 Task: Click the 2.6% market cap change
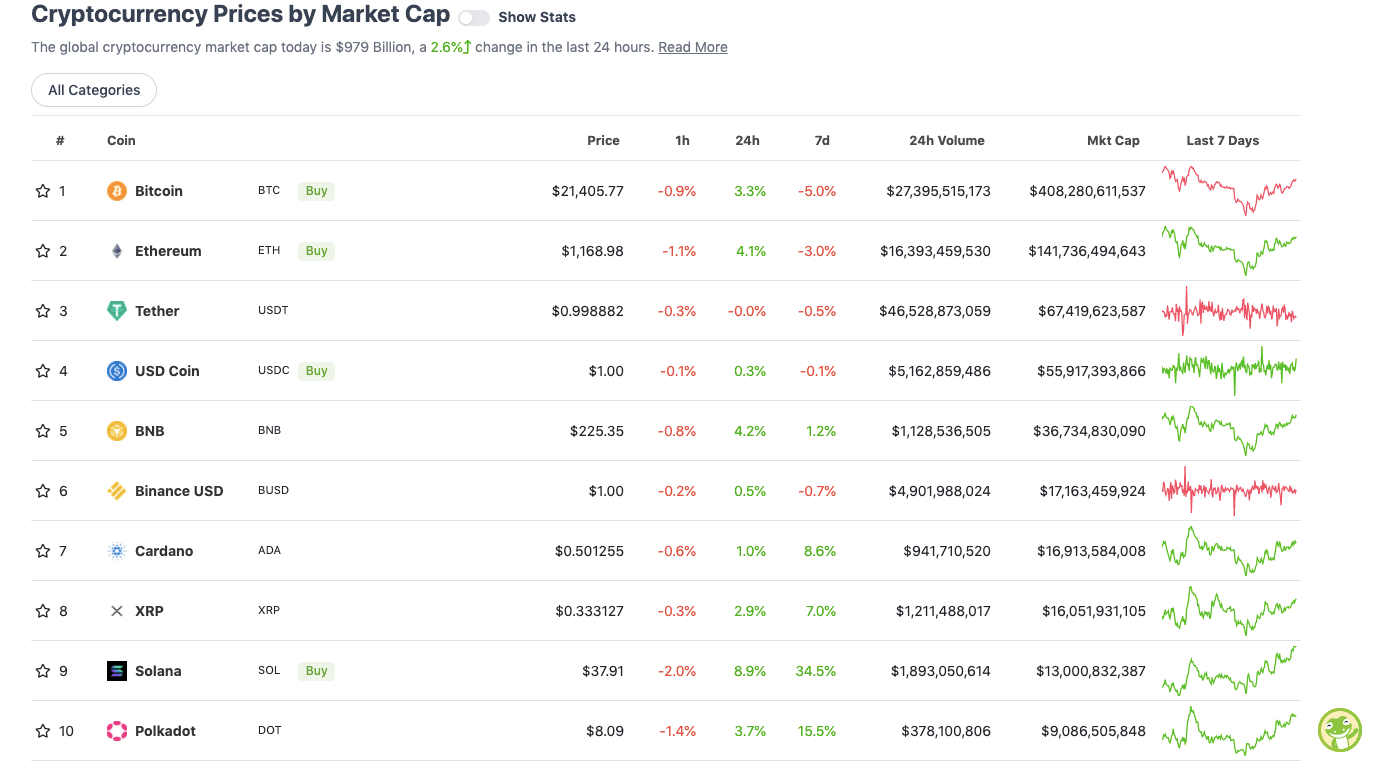tap(451, 47)
